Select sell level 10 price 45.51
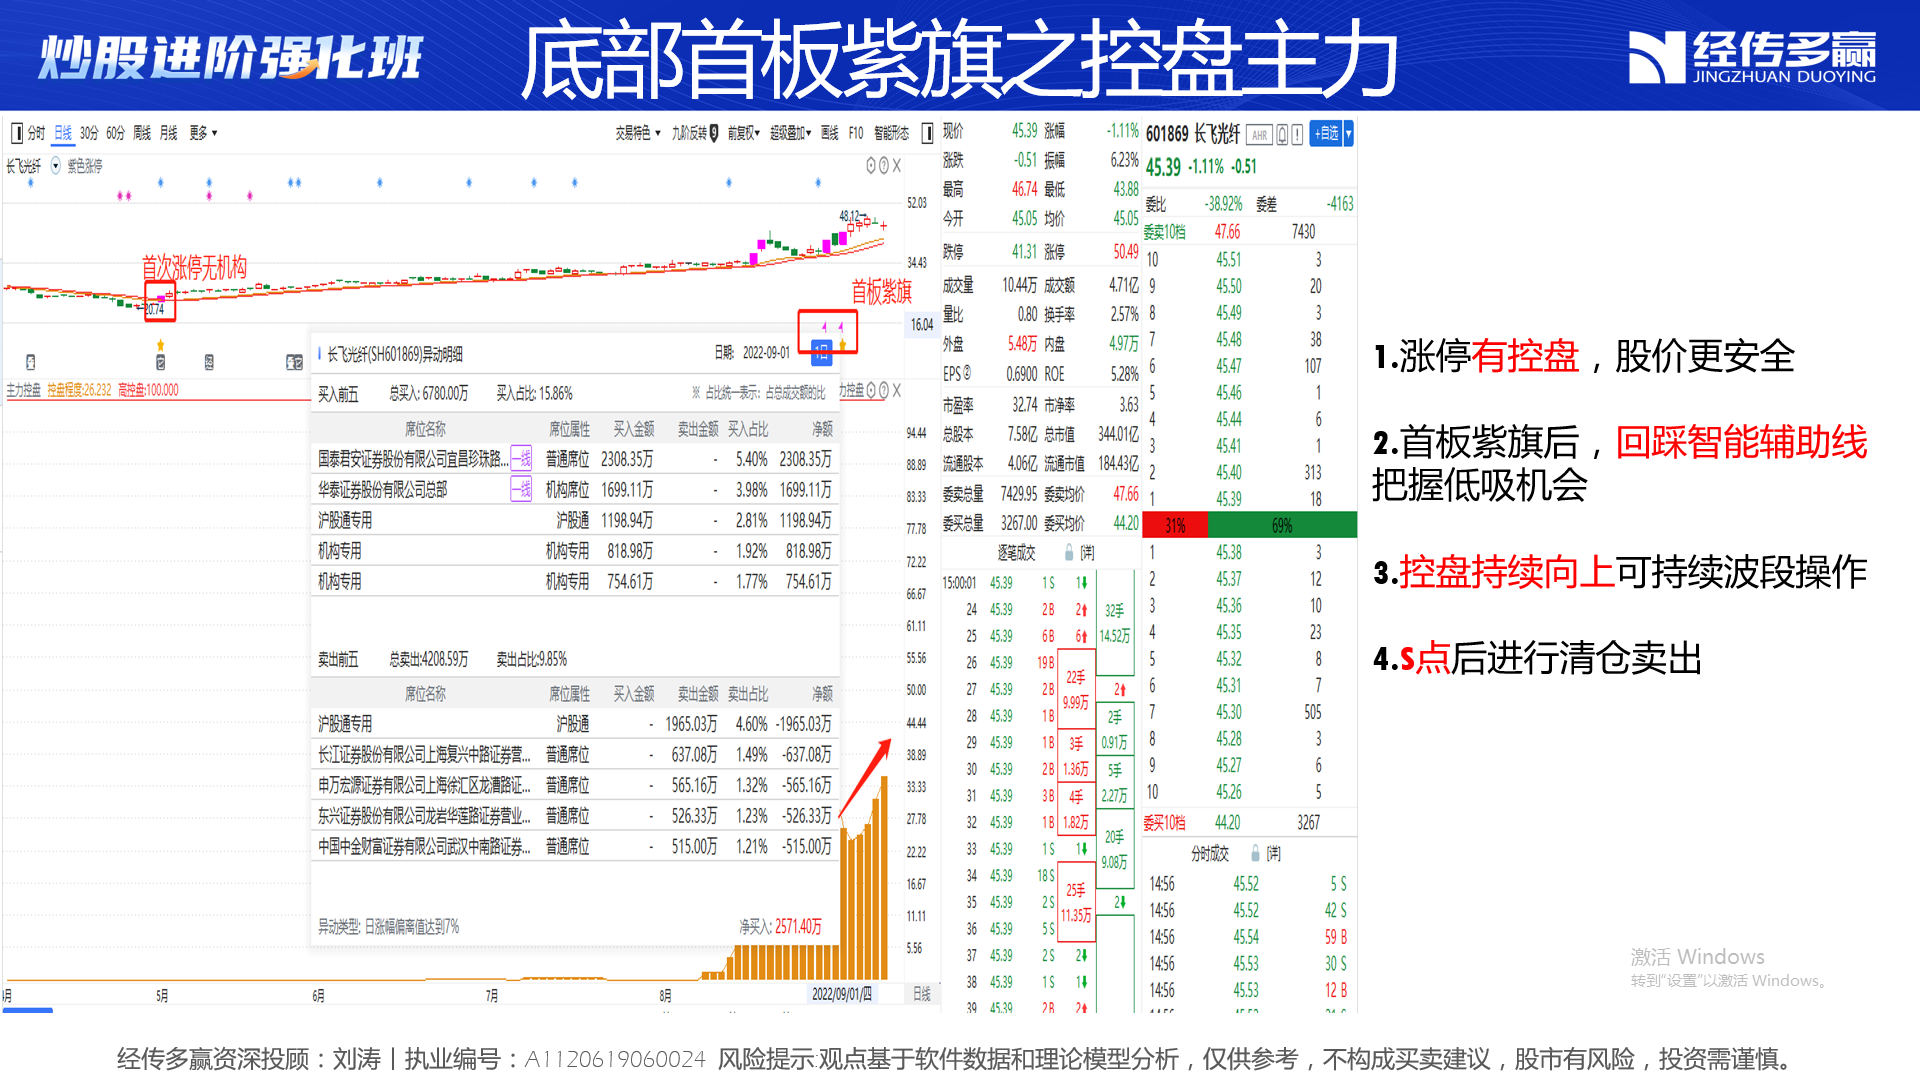 [x=1249, y=260]
